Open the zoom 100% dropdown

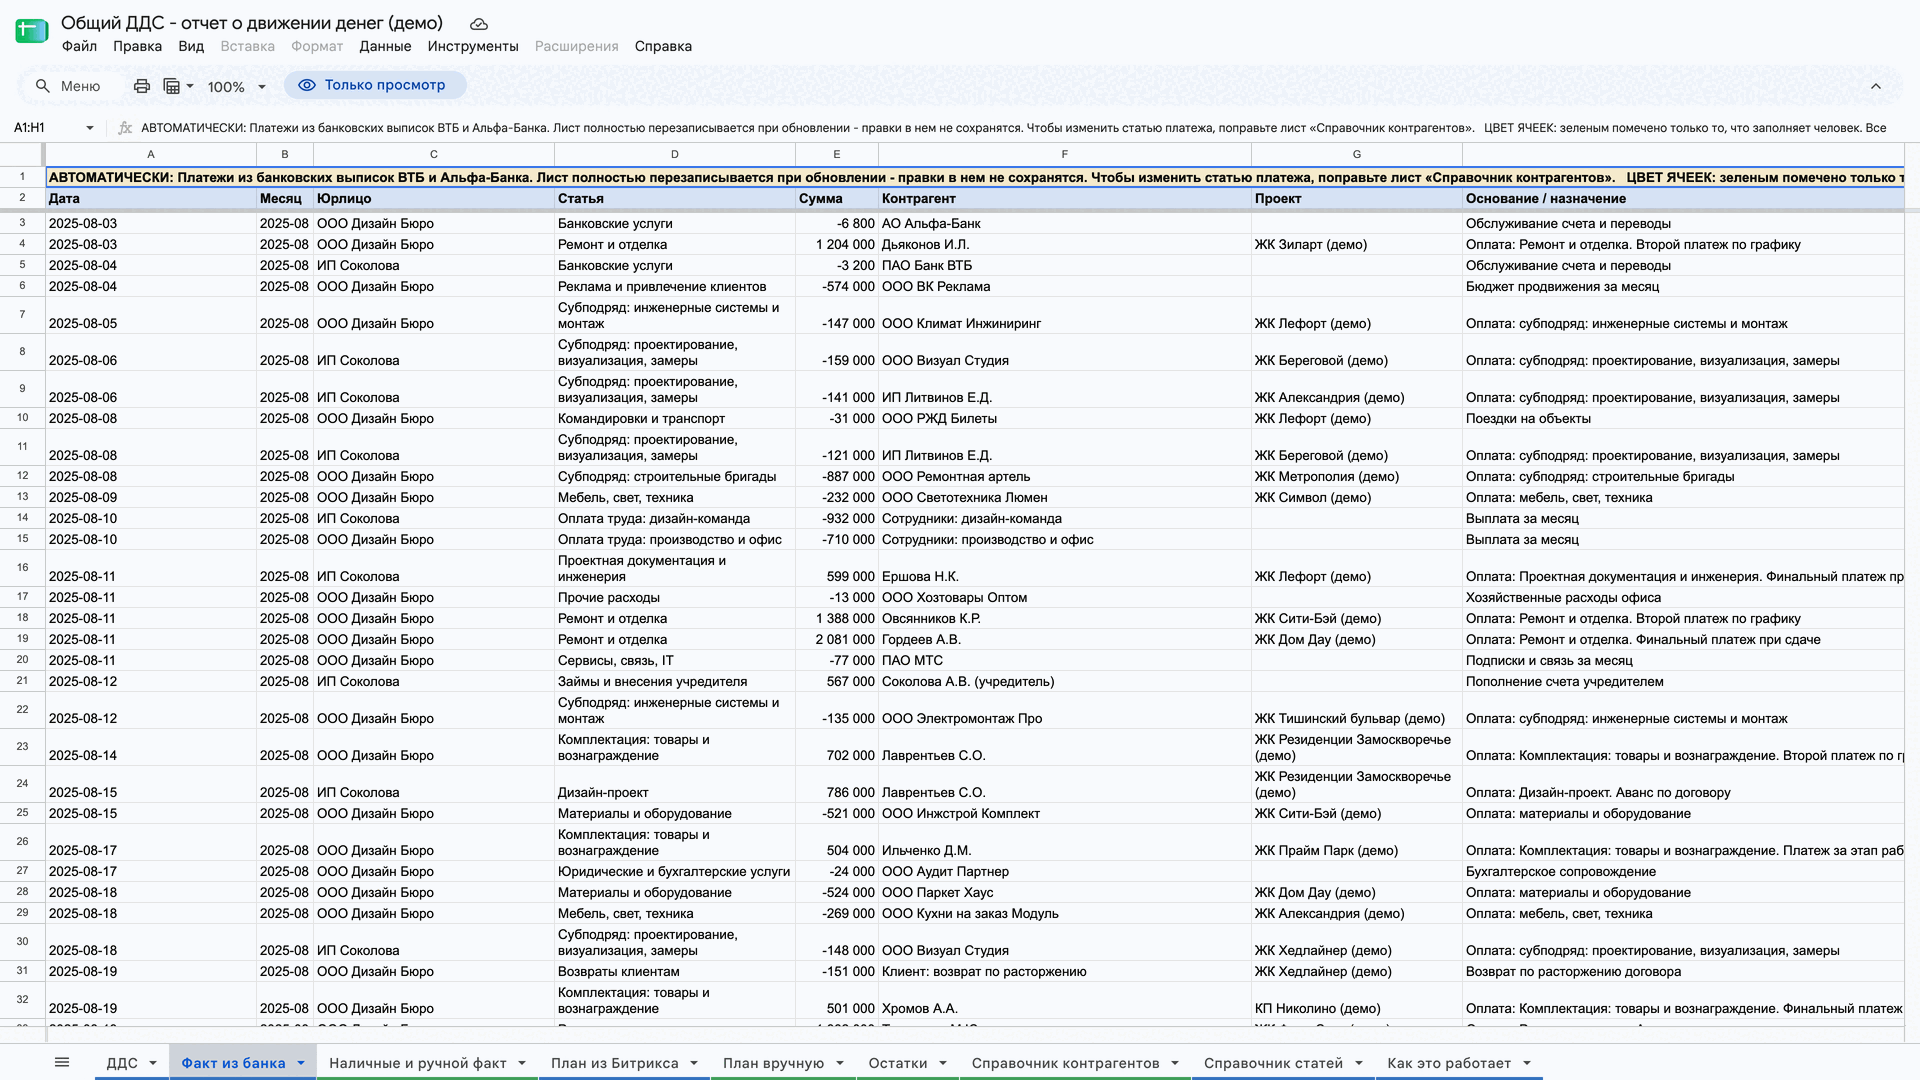(237, 87)
